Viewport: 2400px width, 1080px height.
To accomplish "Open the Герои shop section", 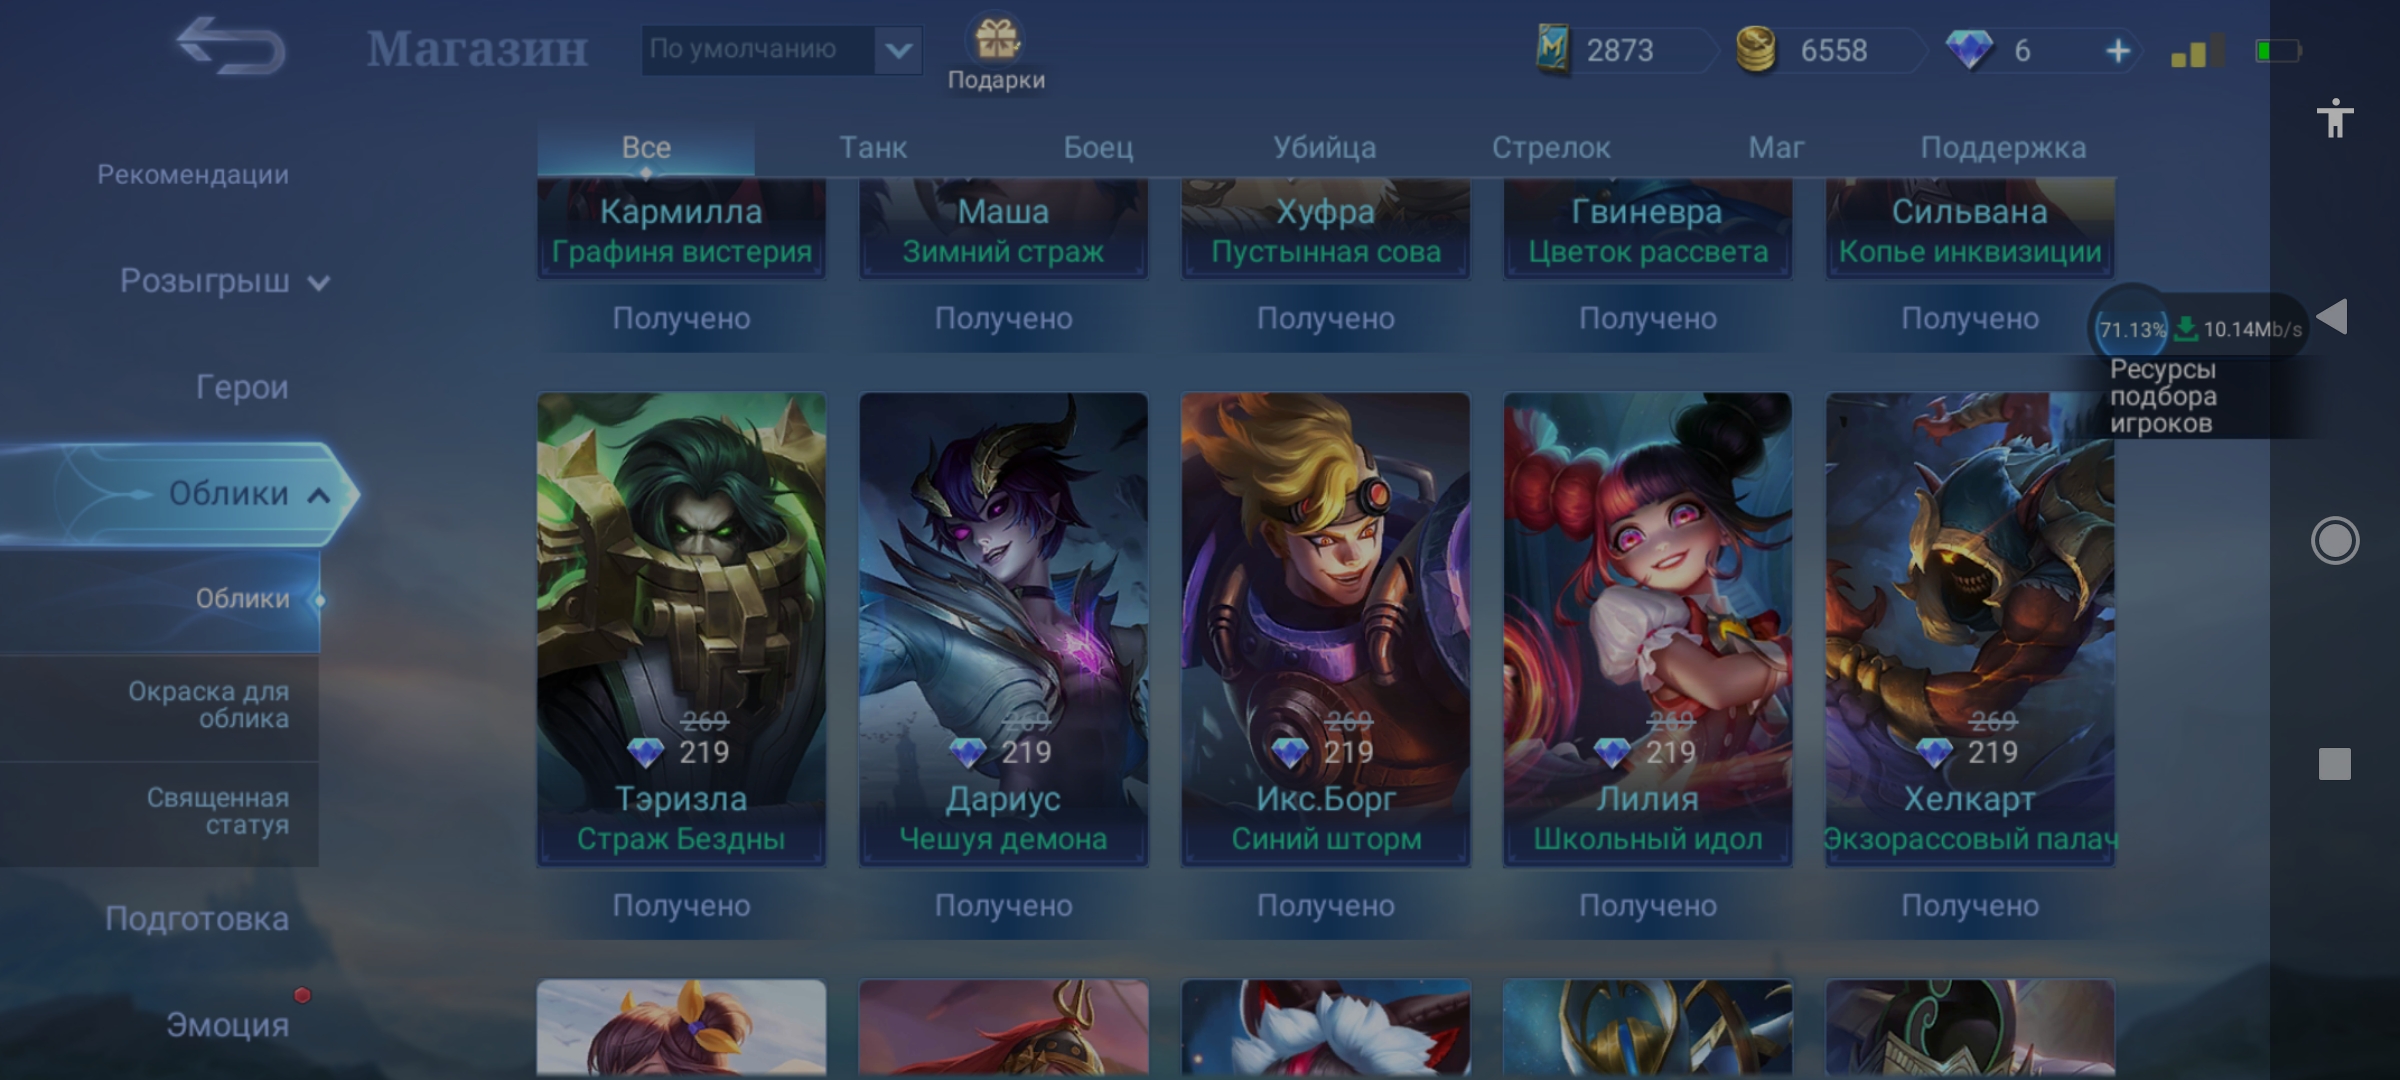I will (242, 387).
